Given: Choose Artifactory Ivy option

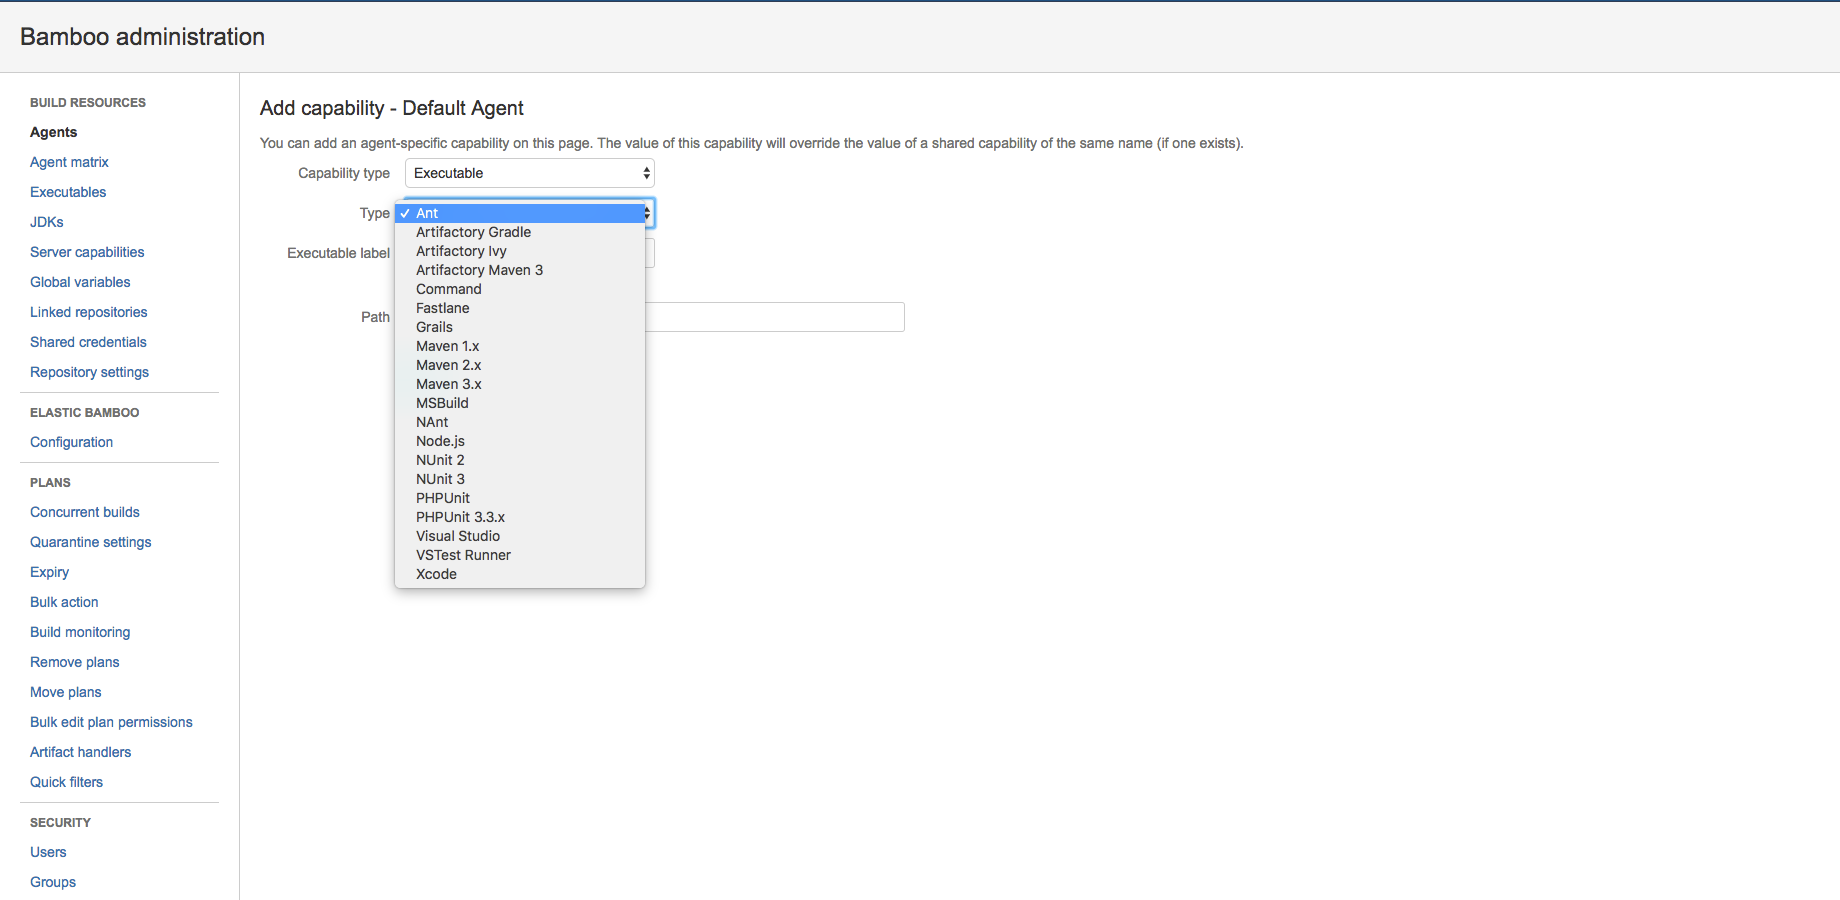Looking at the screenshot, I should [520, 251].
